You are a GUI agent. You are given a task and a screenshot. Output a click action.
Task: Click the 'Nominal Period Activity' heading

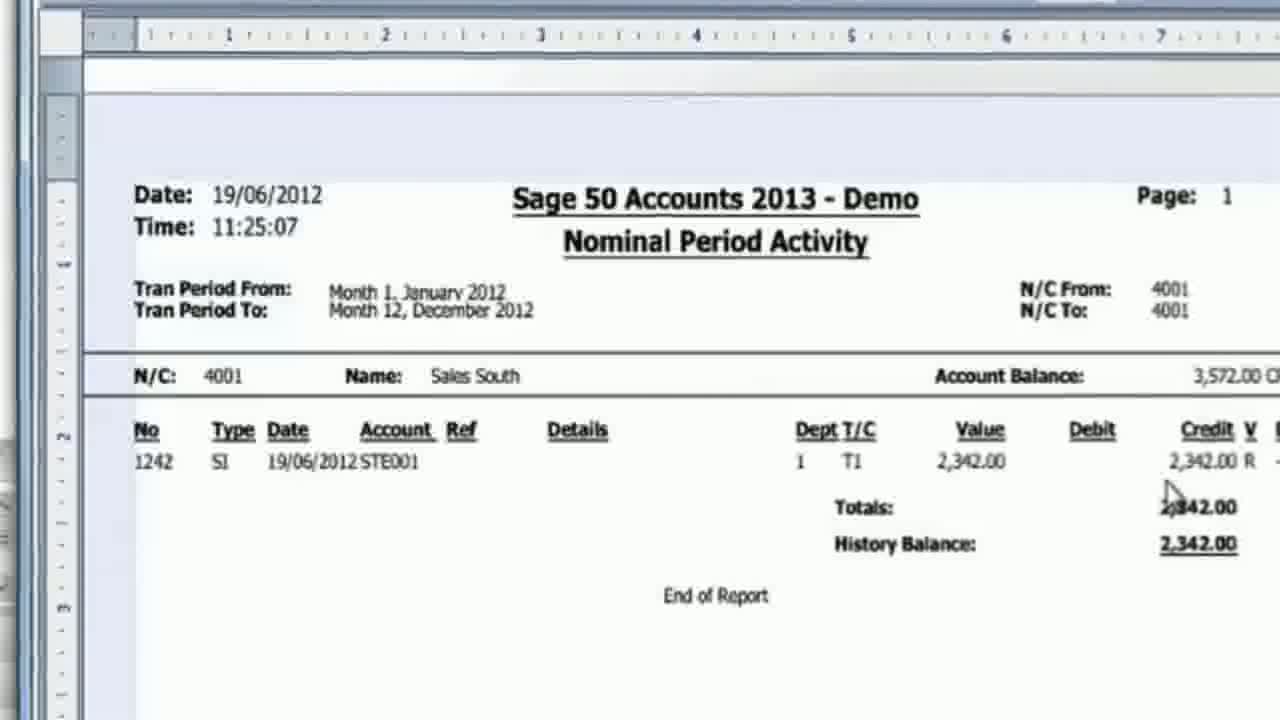tap(715, 242)
